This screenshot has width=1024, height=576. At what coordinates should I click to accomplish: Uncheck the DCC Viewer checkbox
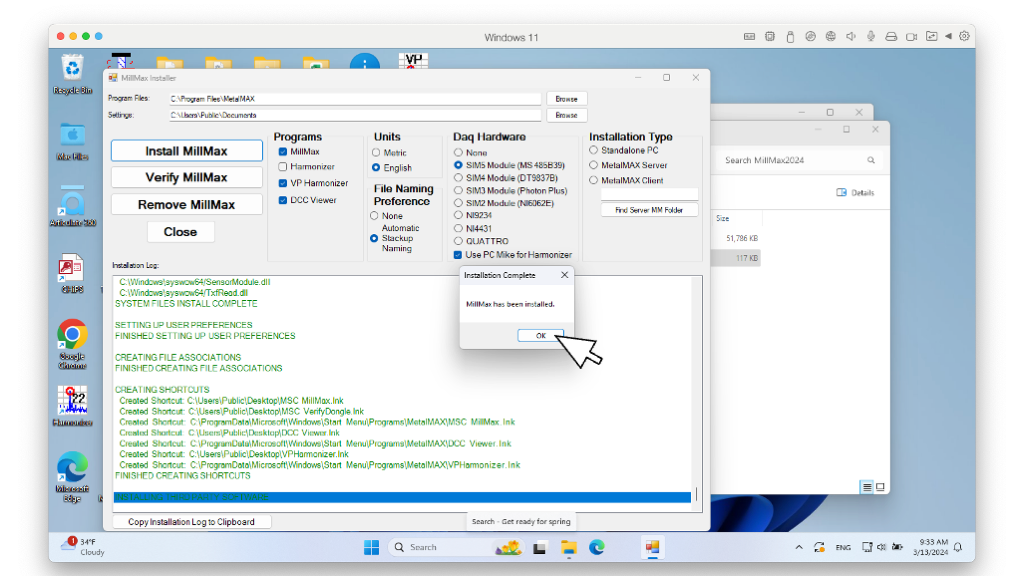pyautogui.click(x=283, y=200)
